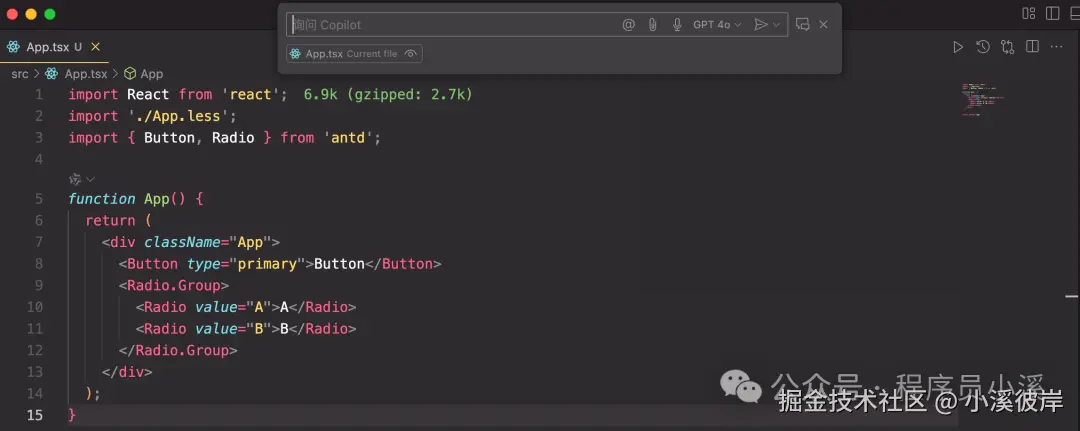Click src in the breadcrumb

(19, 74)
